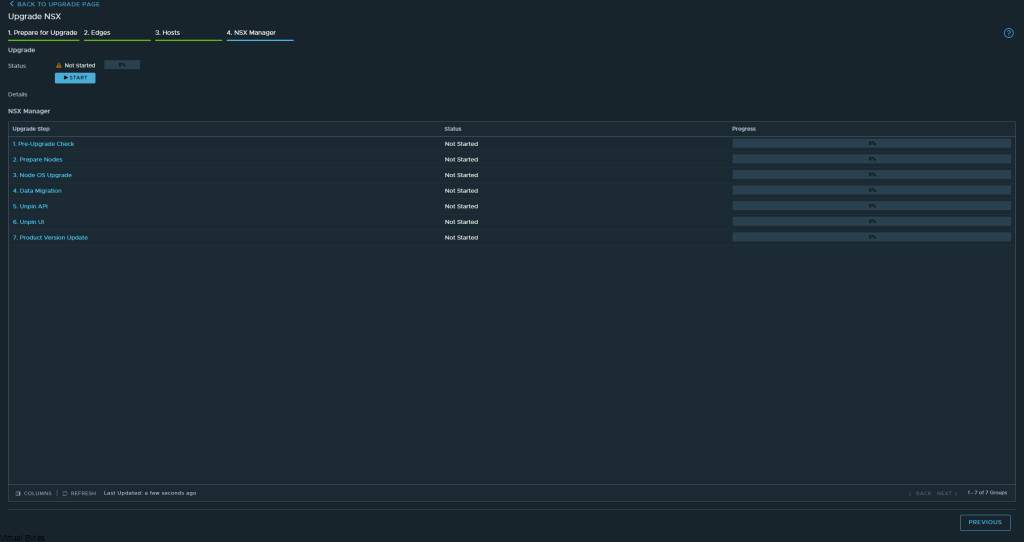This screenshot has width=1024, height=542.
Task: Click the Previous button
Action: point(985,522)
